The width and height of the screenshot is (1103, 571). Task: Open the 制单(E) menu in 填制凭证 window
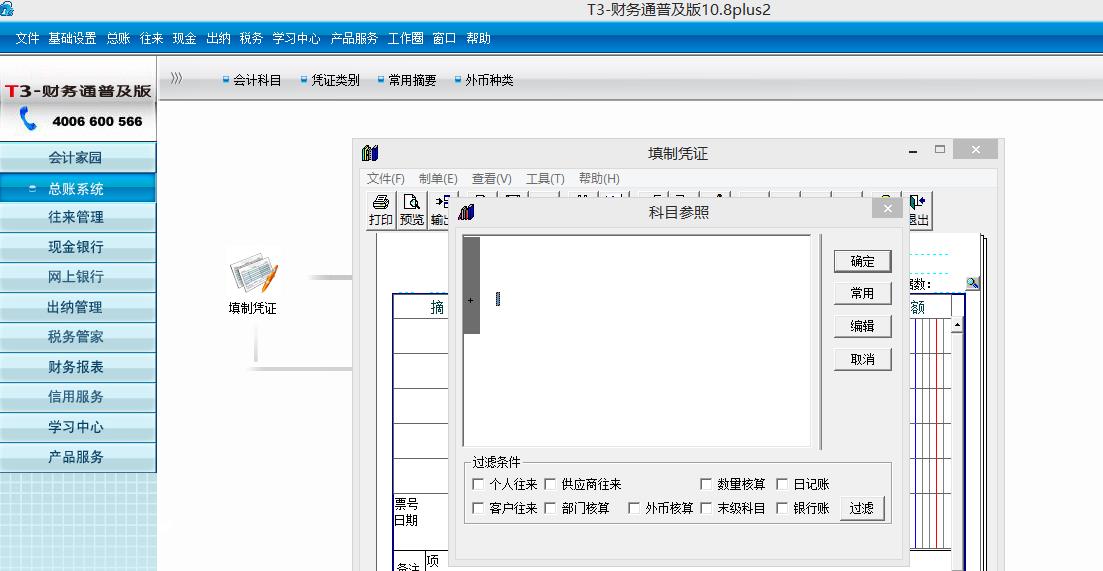(x=438, y=179)
